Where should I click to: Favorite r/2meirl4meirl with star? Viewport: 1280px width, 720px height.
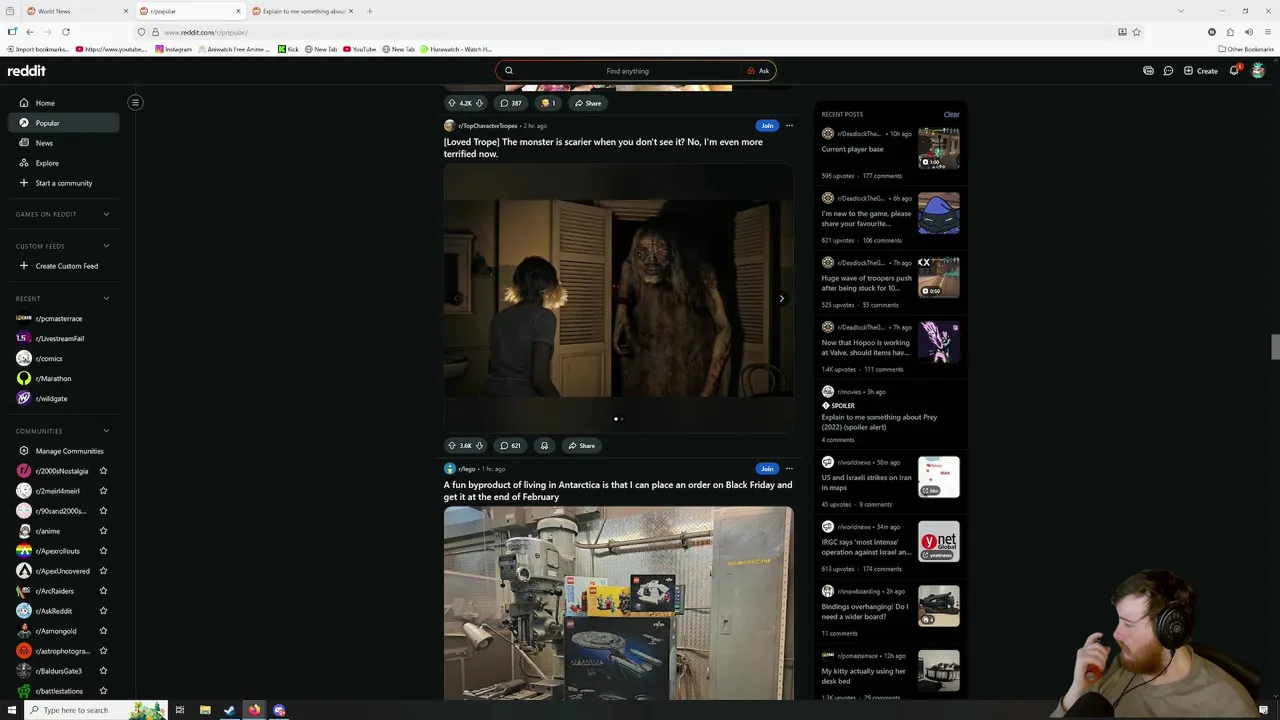pyautogui.click(x=103, y=491)
